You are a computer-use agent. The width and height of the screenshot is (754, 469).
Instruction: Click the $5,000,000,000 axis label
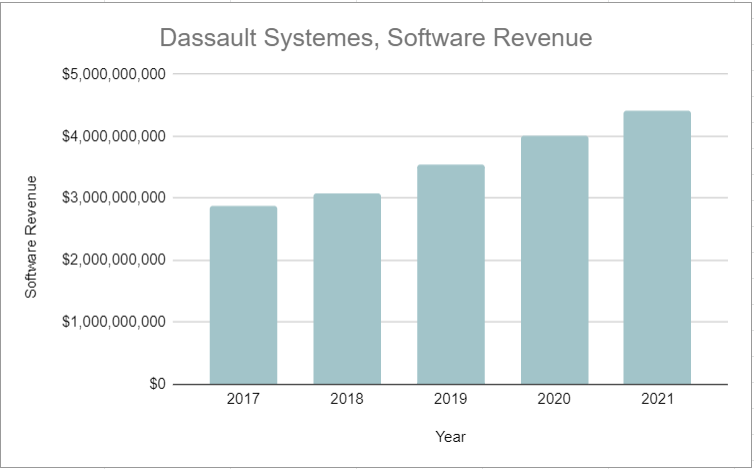[x=113, y=74]
